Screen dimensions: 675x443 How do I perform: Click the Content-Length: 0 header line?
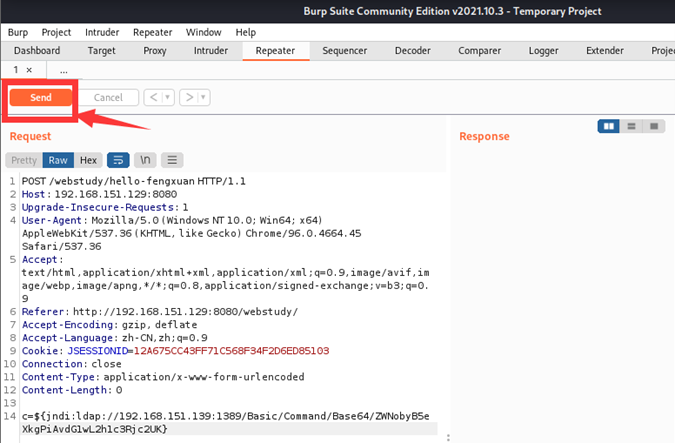coord(72,390)
